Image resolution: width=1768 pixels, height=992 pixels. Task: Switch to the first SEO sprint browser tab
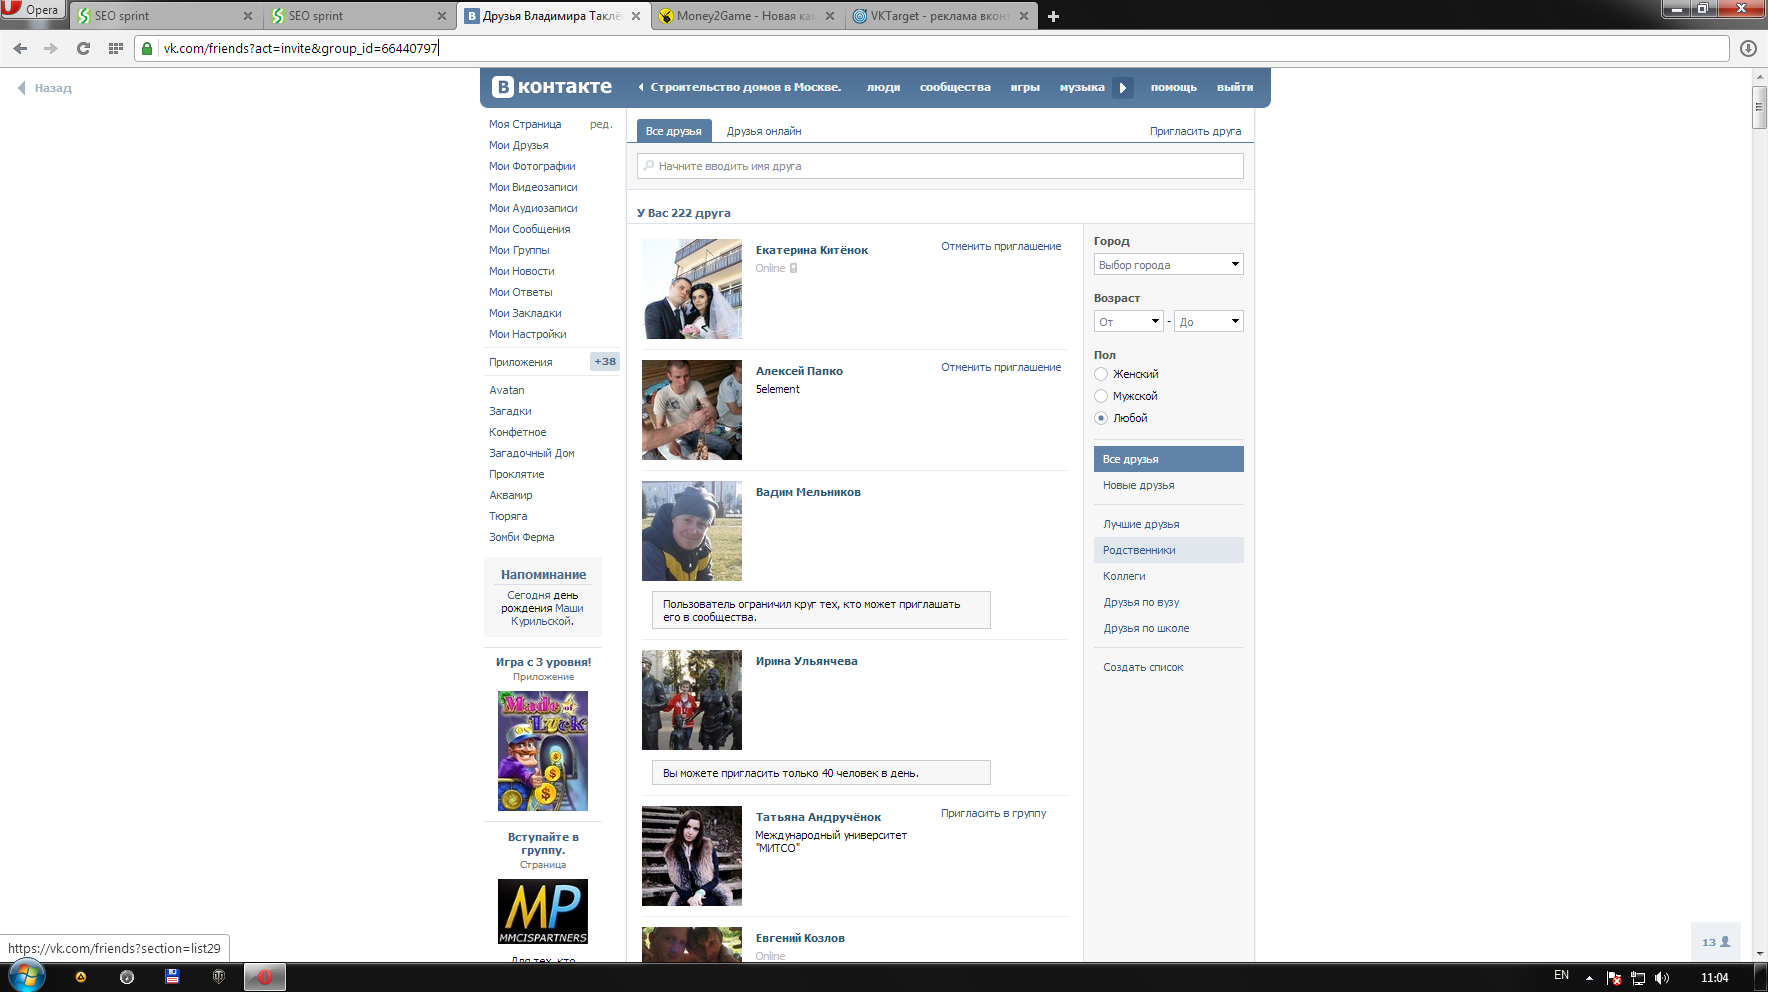(x=166, y=16)
